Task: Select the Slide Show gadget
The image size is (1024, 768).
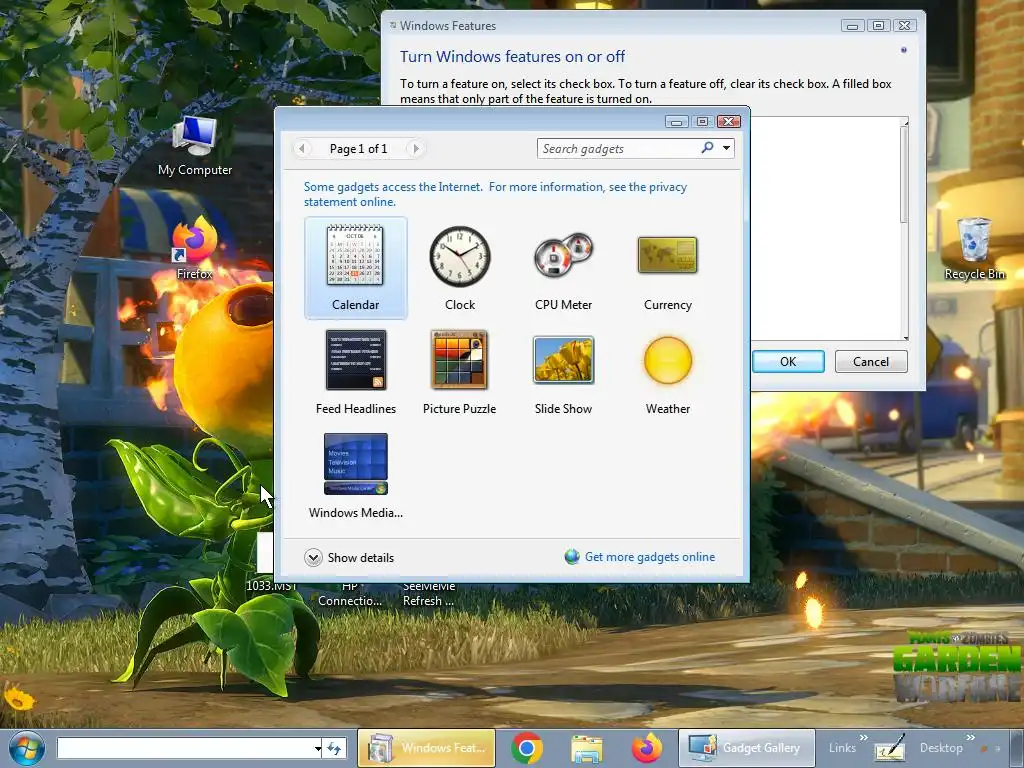Action: pos(563,372)
